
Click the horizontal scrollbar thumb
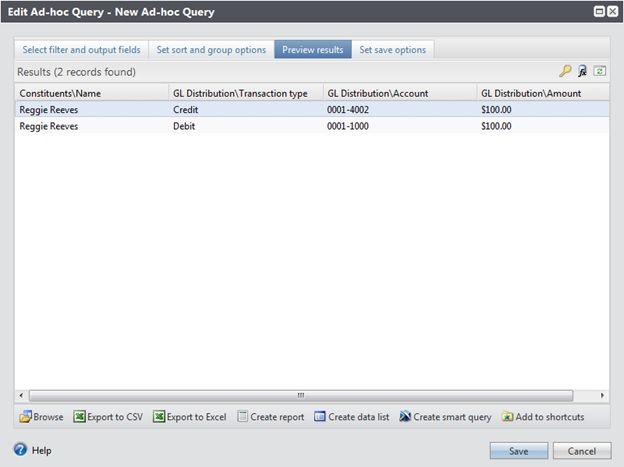pos(301,395)
